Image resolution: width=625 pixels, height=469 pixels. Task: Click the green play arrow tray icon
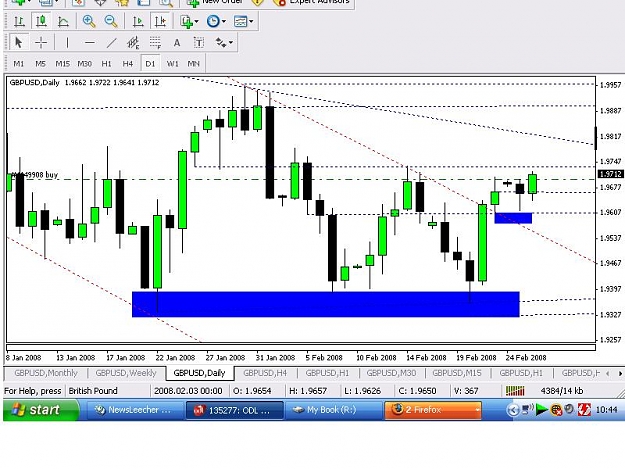(x=542, y=409)
